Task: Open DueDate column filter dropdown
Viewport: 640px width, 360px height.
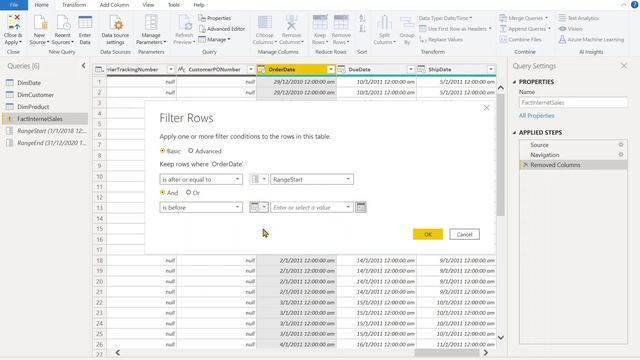Action: [411, 69]
